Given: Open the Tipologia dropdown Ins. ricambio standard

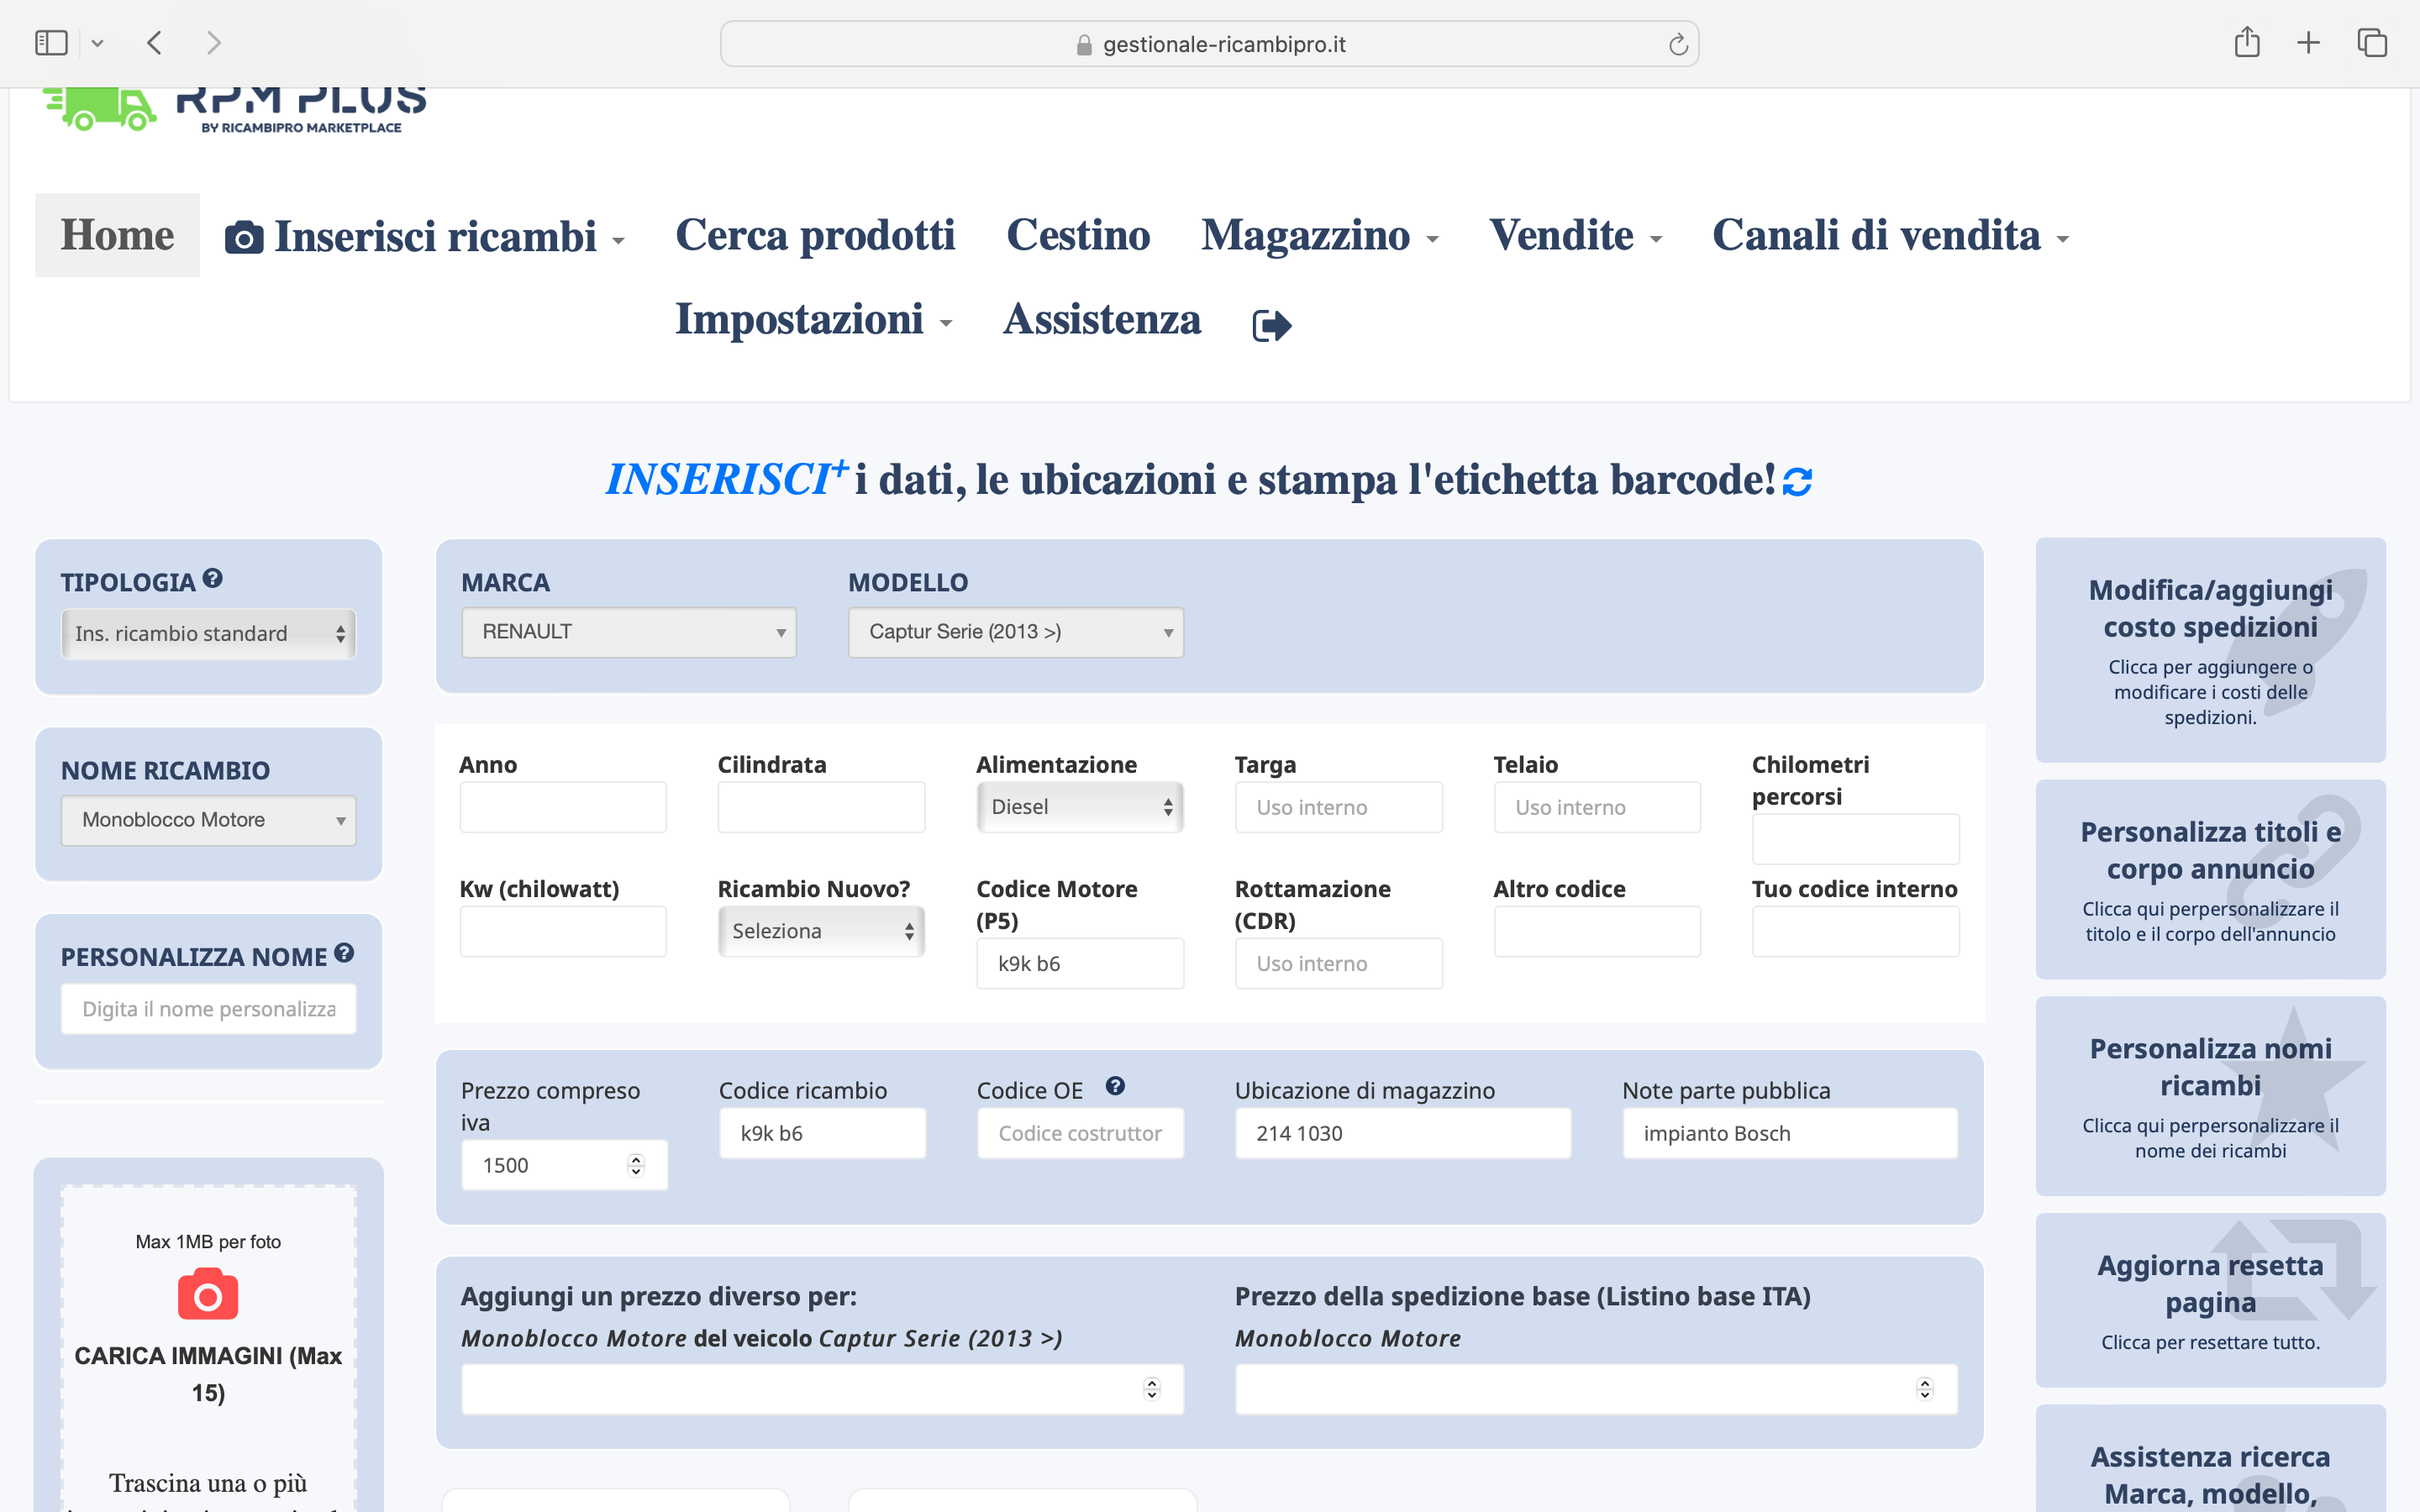Looking at the screenshot, I should point(208,634).
